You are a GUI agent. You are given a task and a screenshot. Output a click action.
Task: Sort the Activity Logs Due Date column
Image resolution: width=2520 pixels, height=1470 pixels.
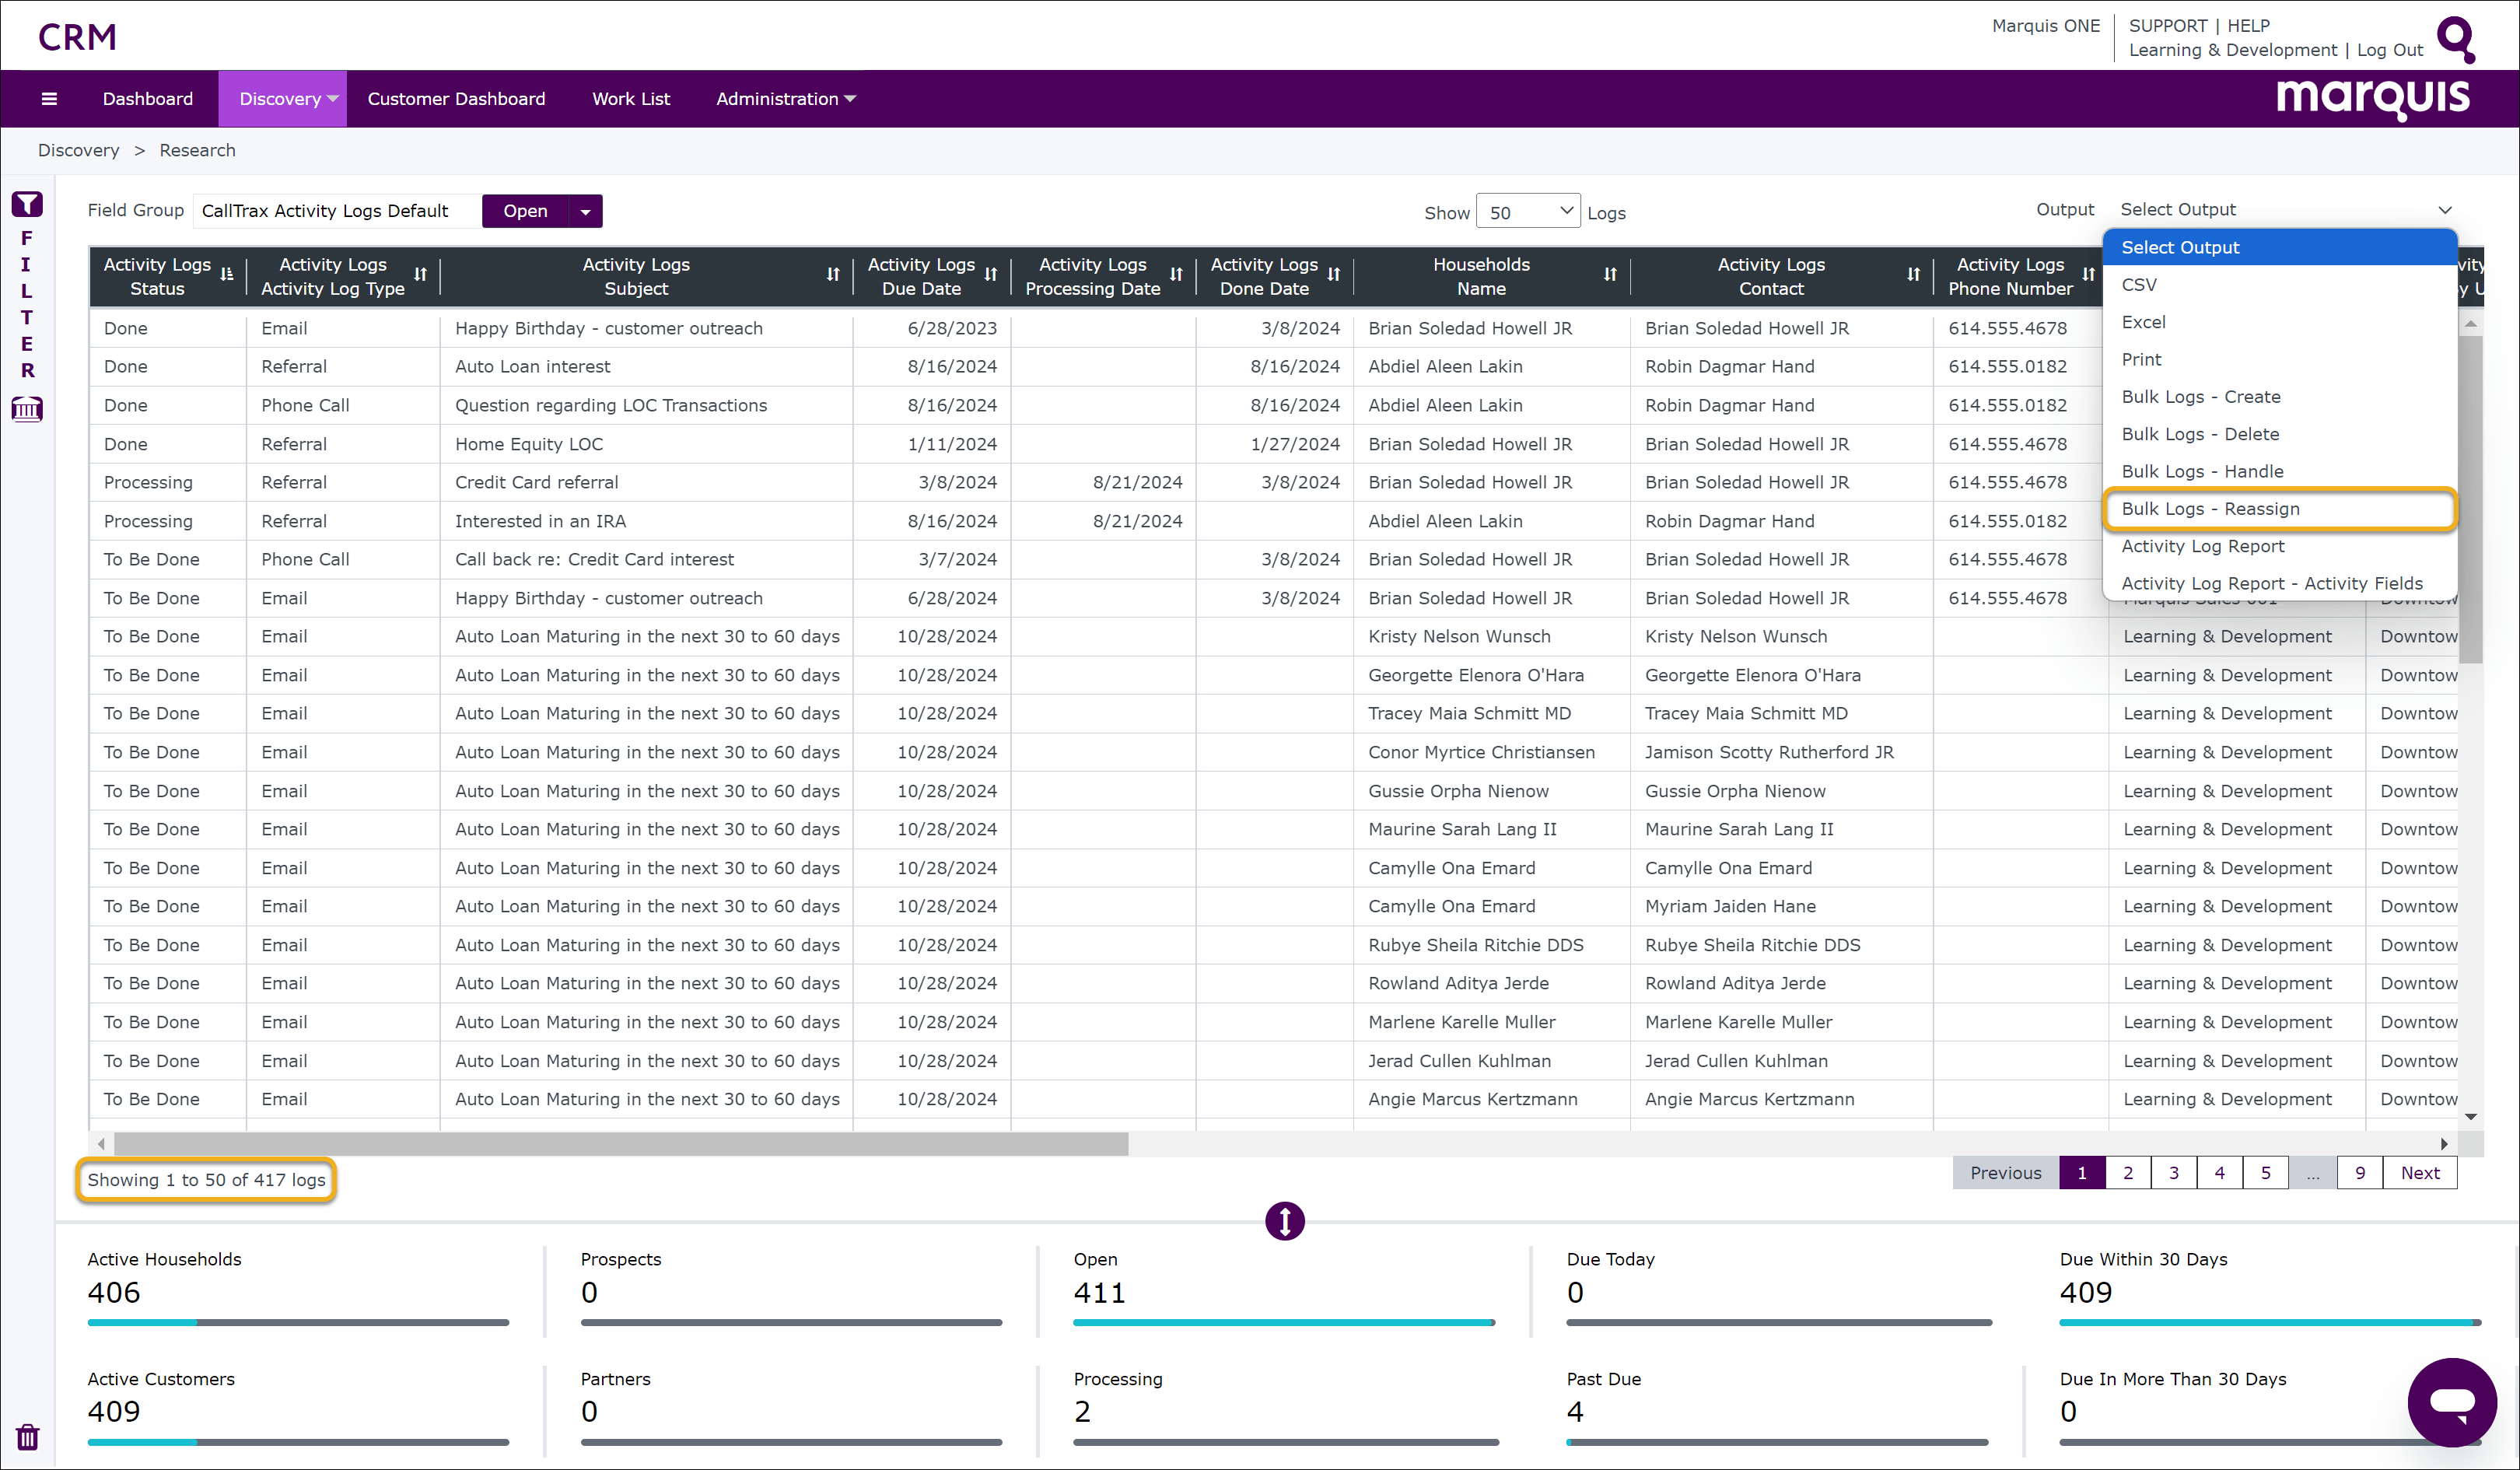pos(991,275)
